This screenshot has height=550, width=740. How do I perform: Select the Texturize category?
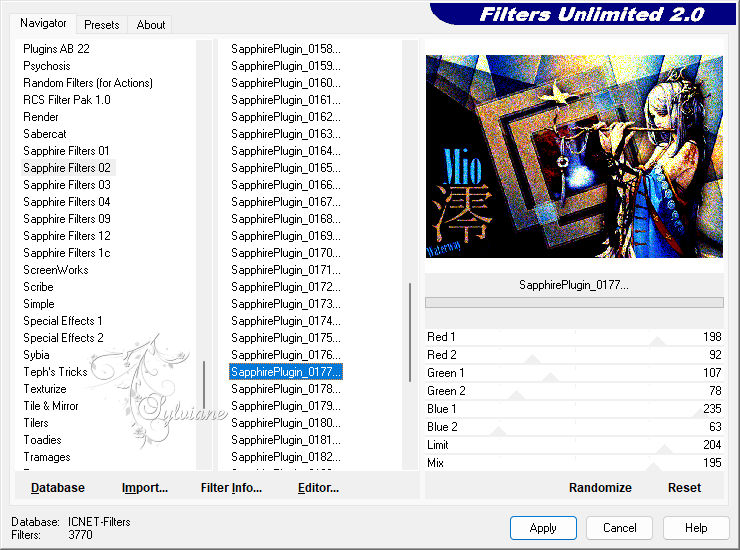click(x=45, y=389)
